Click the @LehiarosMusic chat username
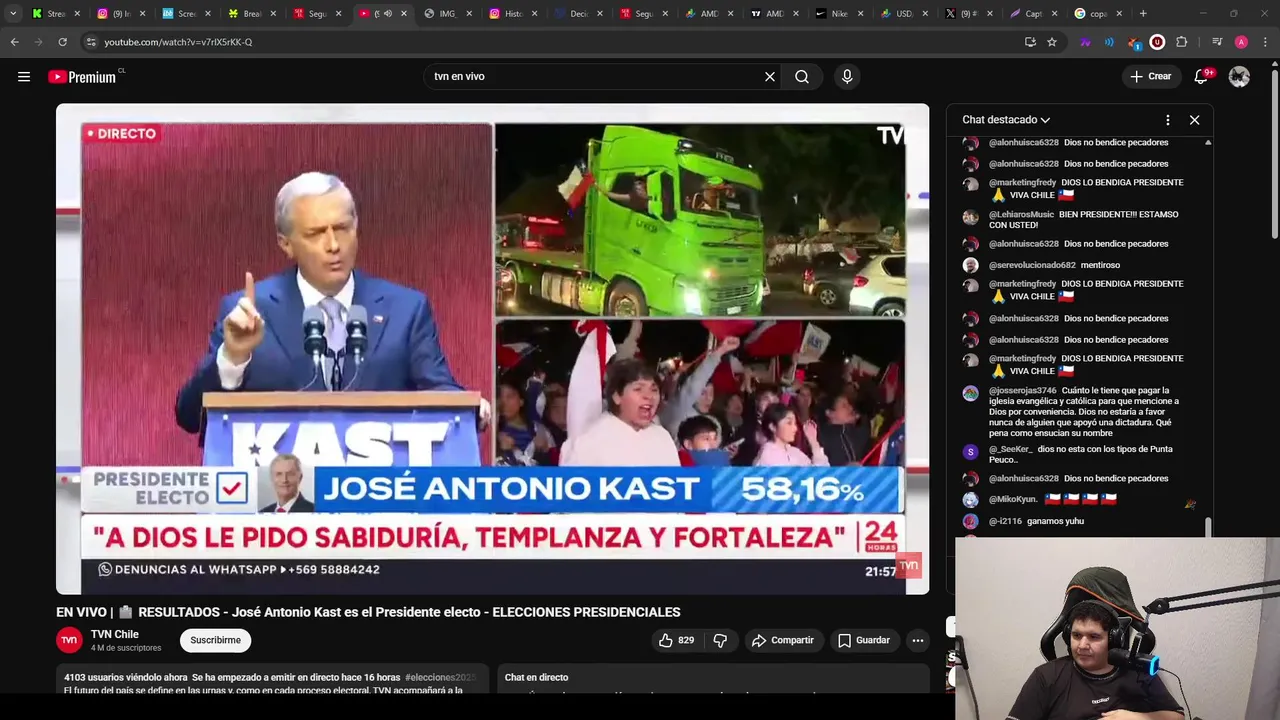This screenshot has width=1280, height=720. tap(1021, 215)
